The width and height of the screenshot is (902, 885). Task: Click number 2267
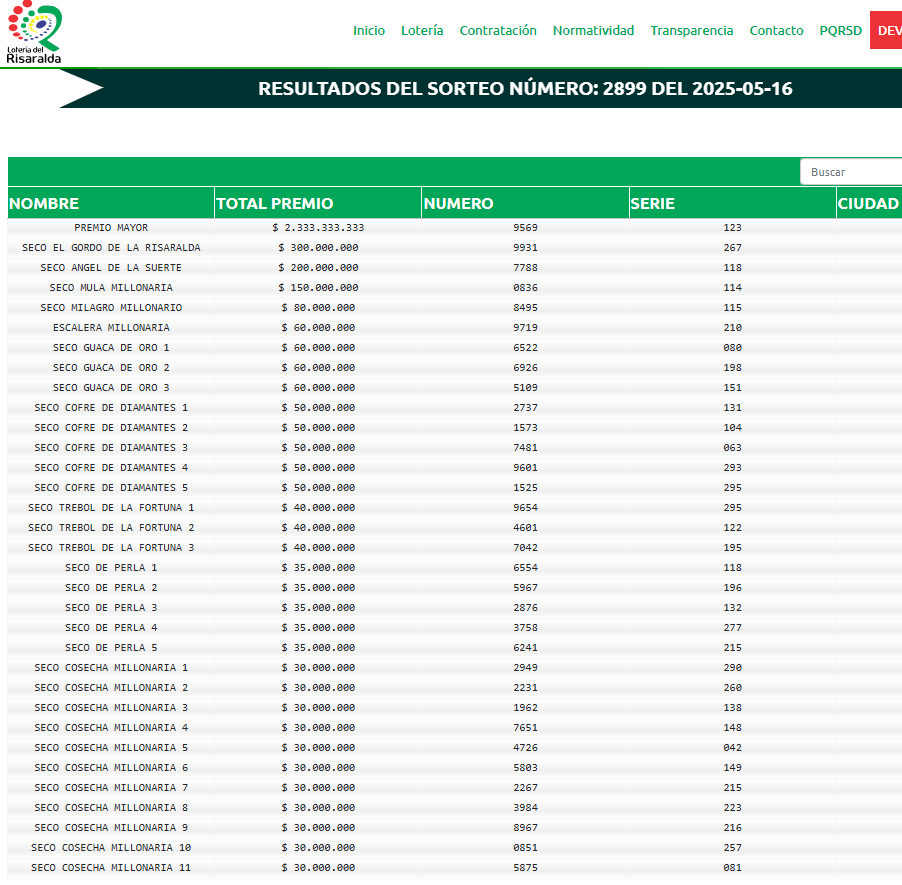pyautogui.click(x=525, y=788)
